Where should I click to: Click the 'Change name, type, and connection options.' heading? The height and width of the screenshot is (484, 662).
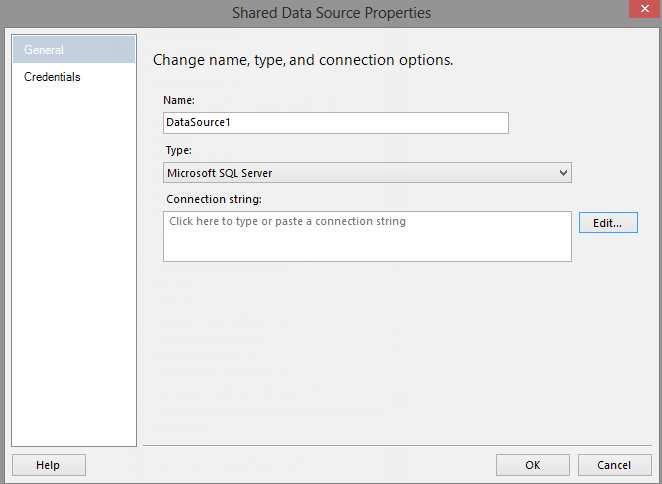pos(303,60)
